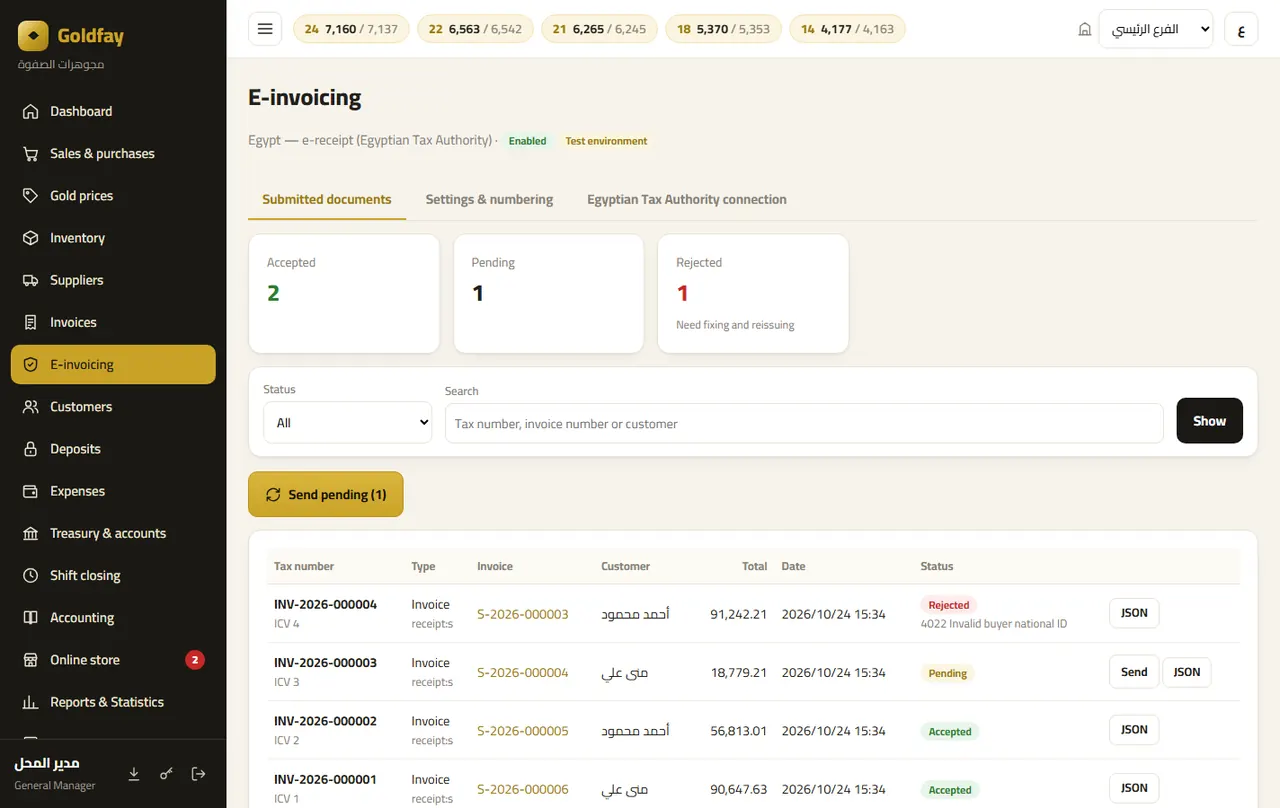Screen dimensions: 1280x808
Task: Open invoice link S-2026-000003
Action: [x=523, y=614]
